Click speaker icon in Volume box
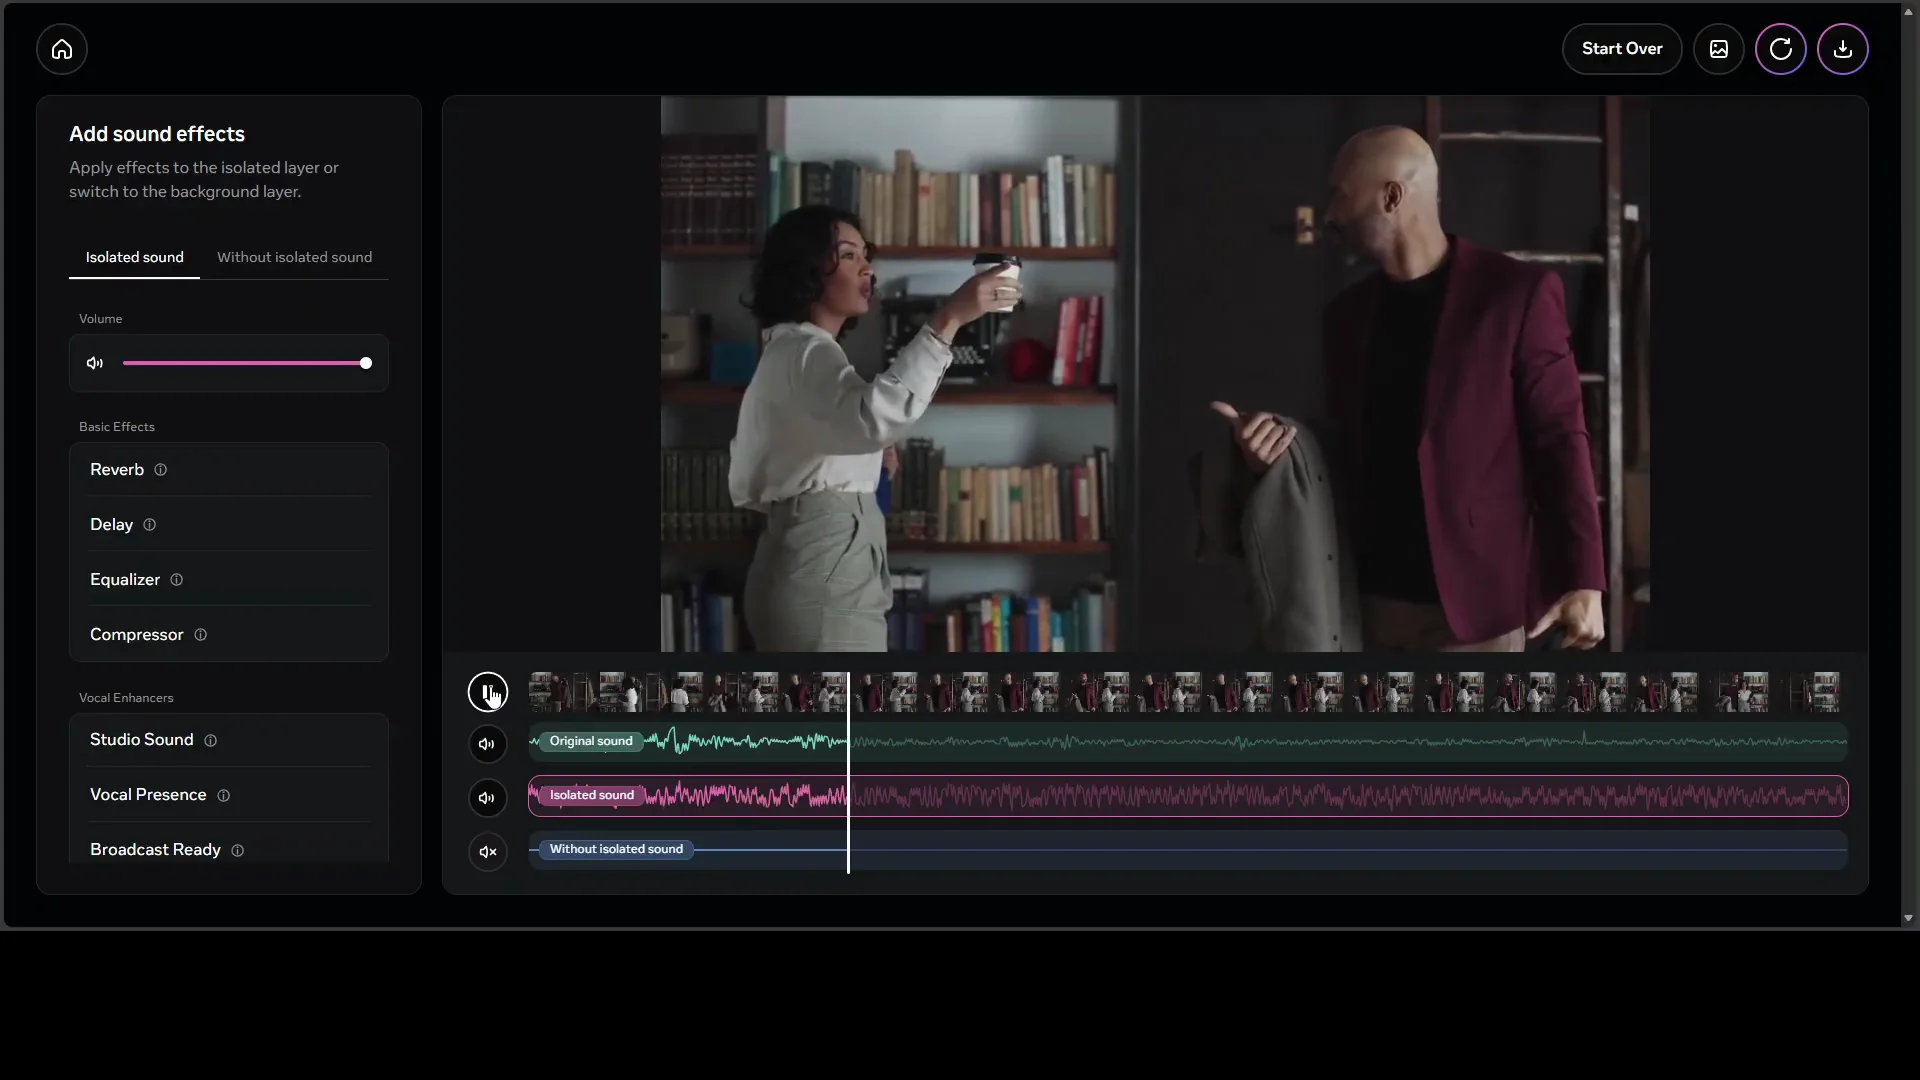 click(95, 363)
